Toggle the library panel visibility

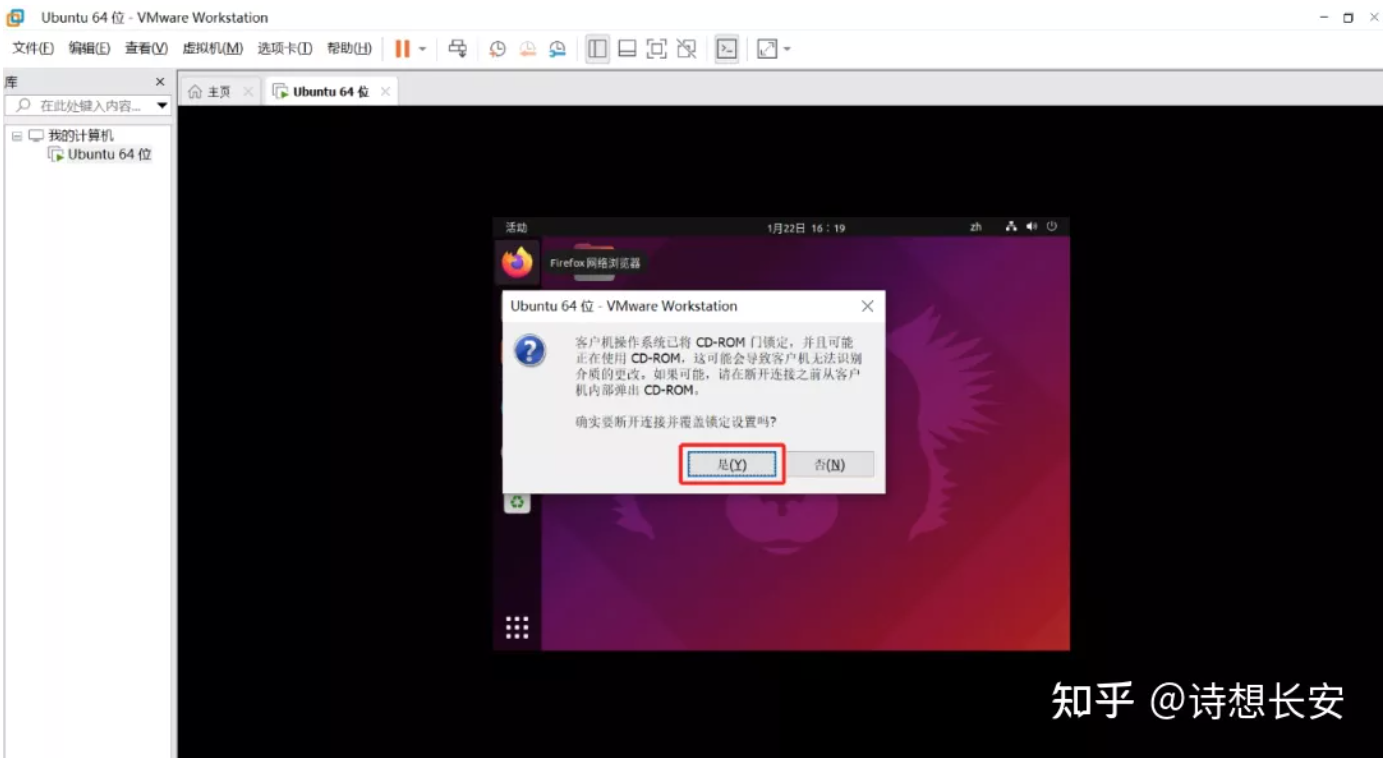tap(597, 47)
